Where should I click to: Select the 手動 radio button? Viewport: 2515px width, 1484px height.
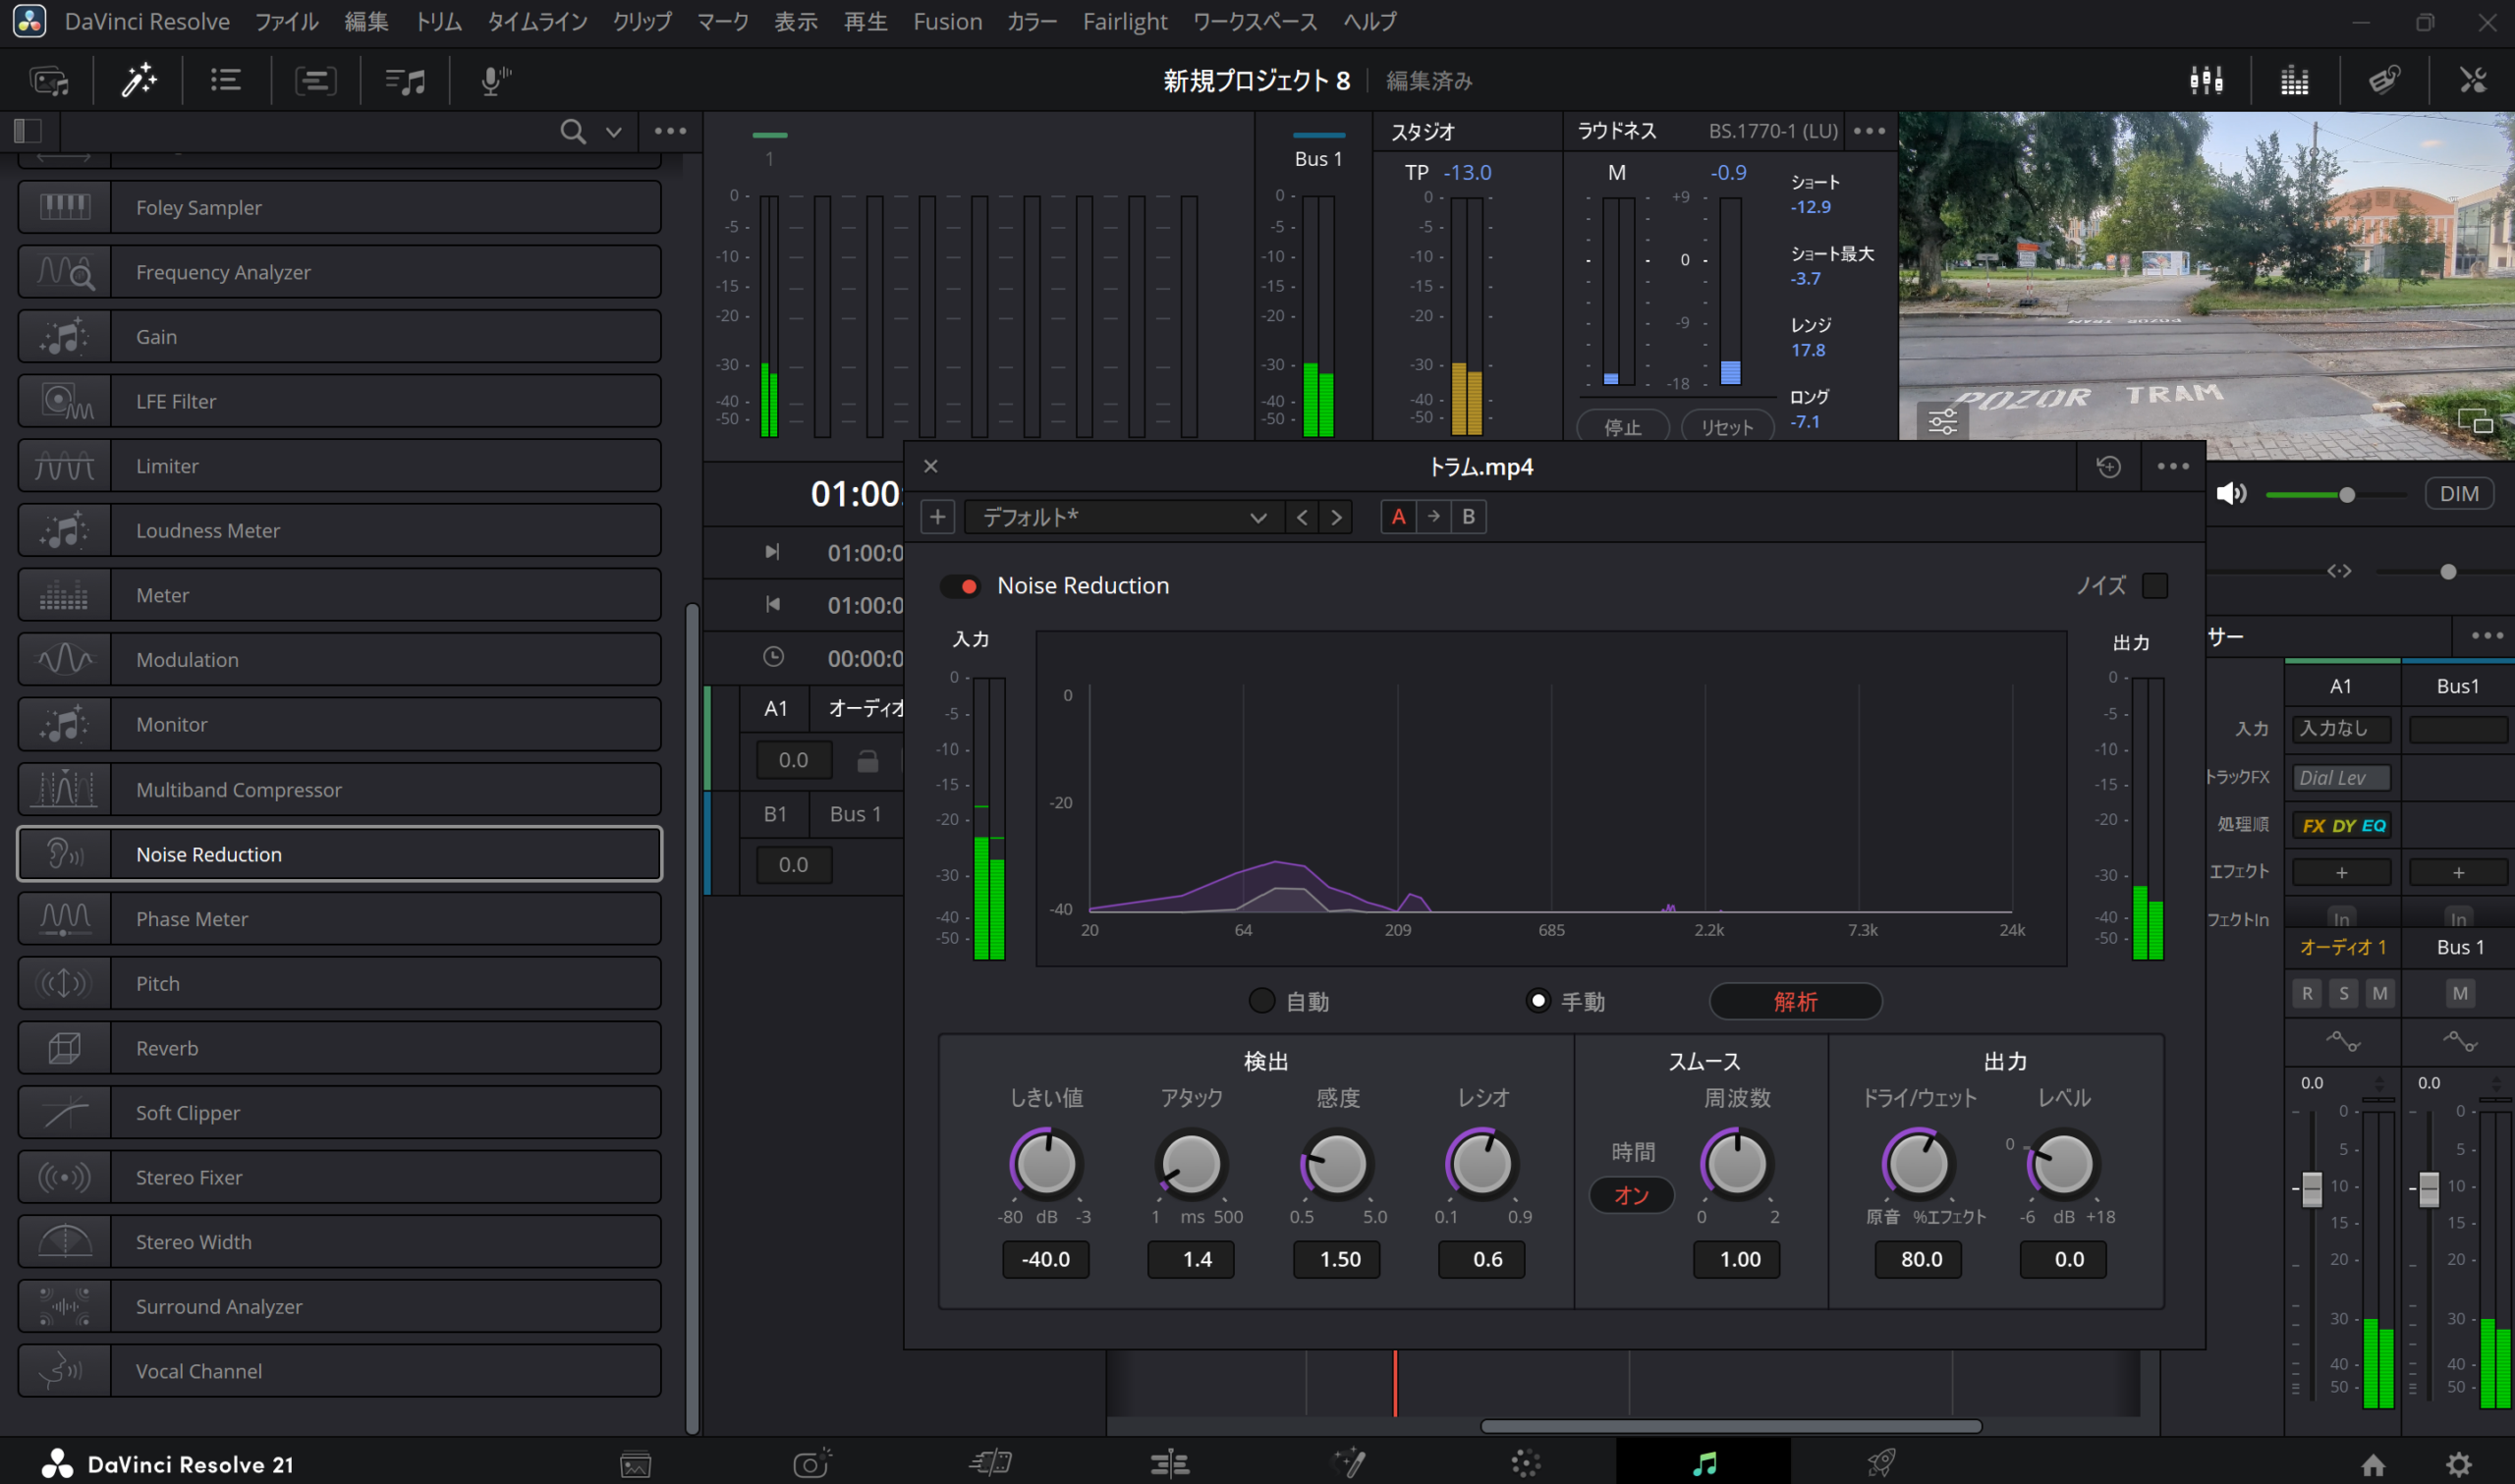(x=1538, y=1001)
